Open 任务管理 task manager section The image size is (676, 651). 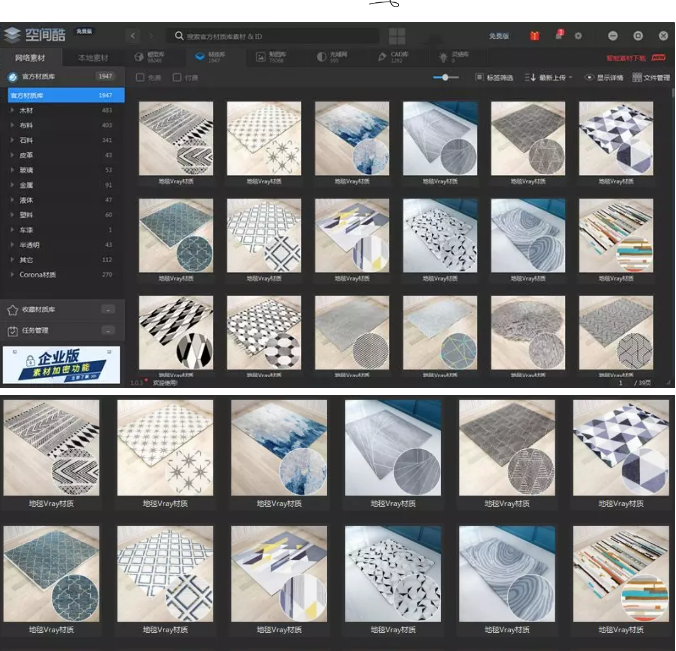pos(63,331)
